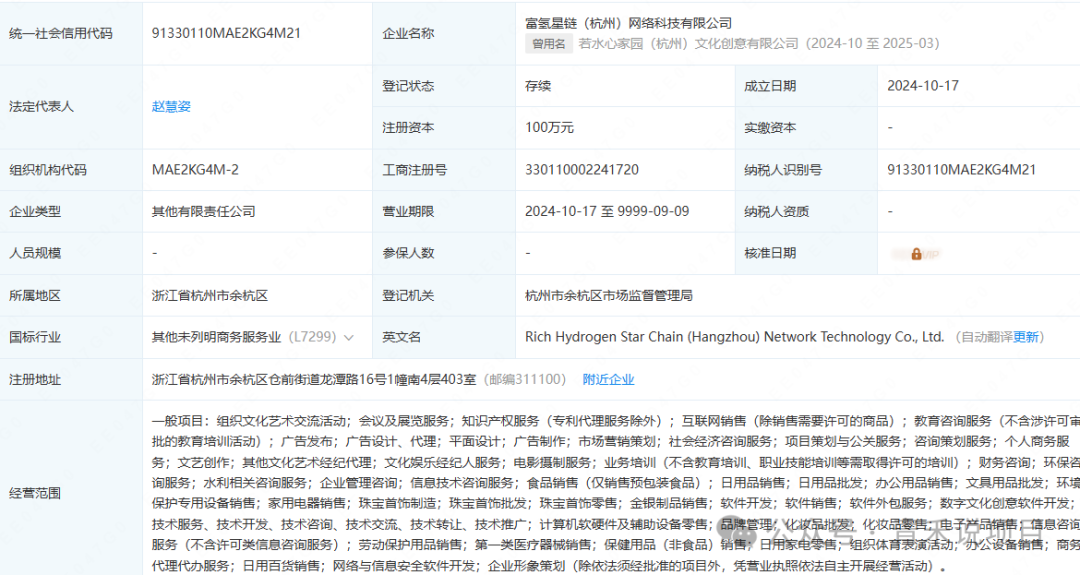The image size is (1080, 575).
Task: Select the business scope paragraph starting 一般项目
Action: coord(616,493)
